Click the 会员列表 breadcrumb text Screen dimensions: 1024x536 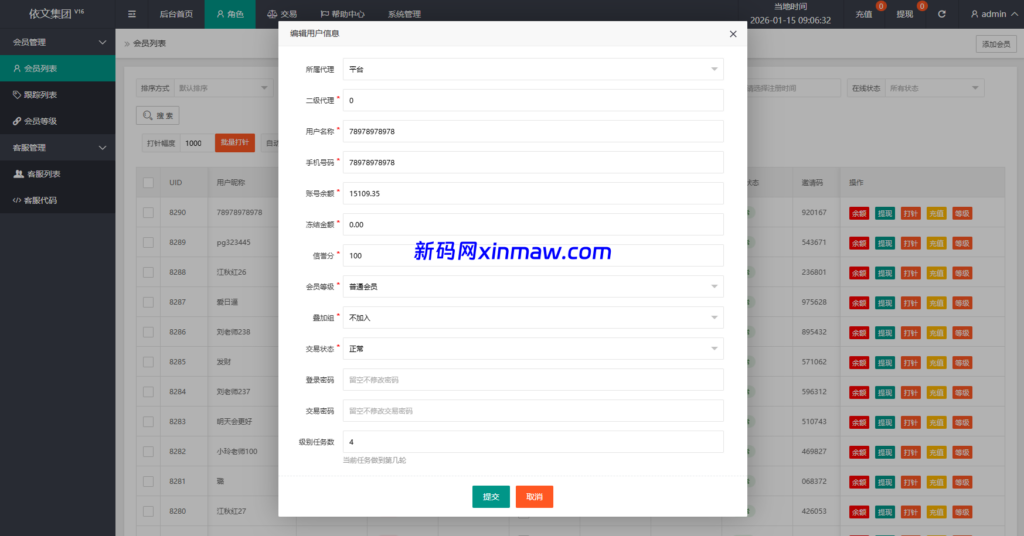(150, 43)
